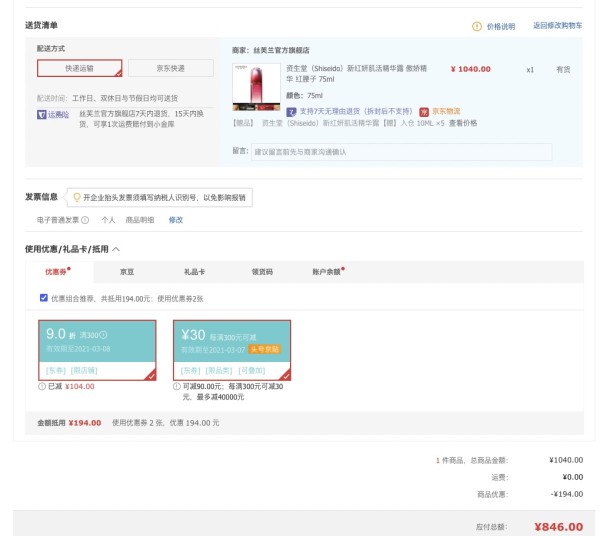Click the 支持7天无理由退货 text
This screenshot has width=600, height=536.
355,111
